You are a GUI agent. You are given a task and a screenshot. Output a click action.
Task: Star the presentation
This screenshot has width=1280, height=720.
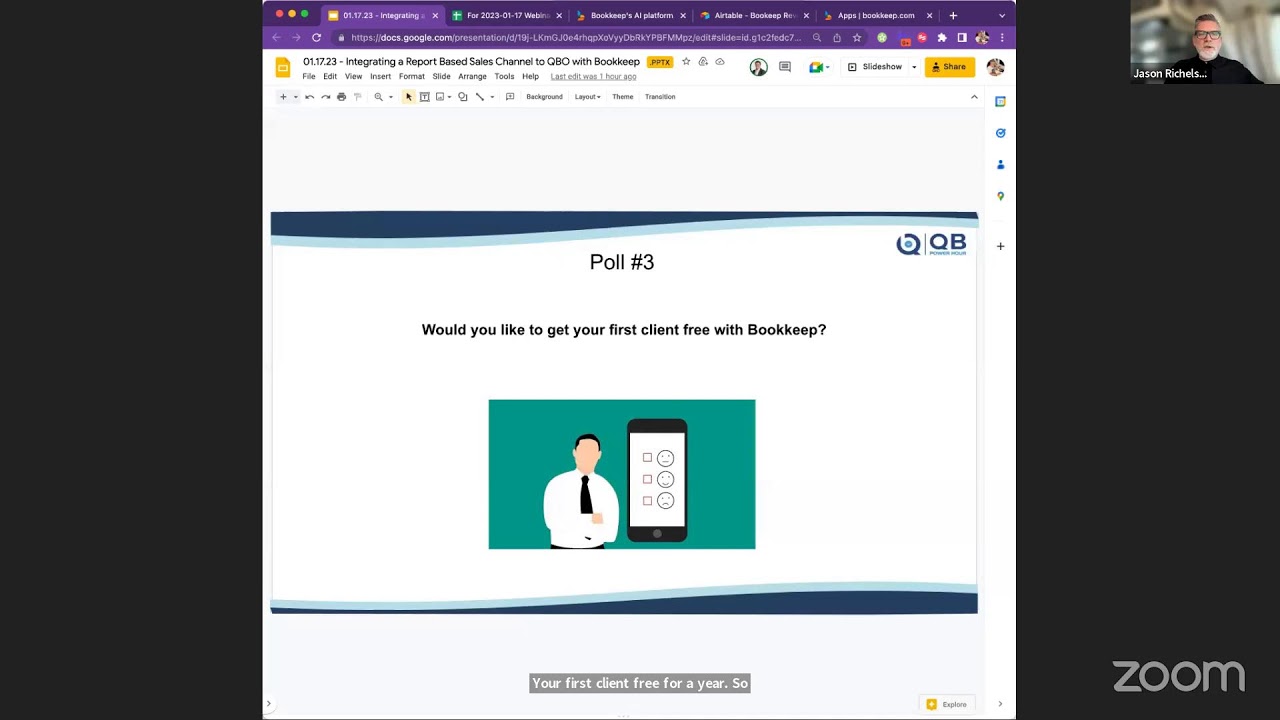point(686,62)
